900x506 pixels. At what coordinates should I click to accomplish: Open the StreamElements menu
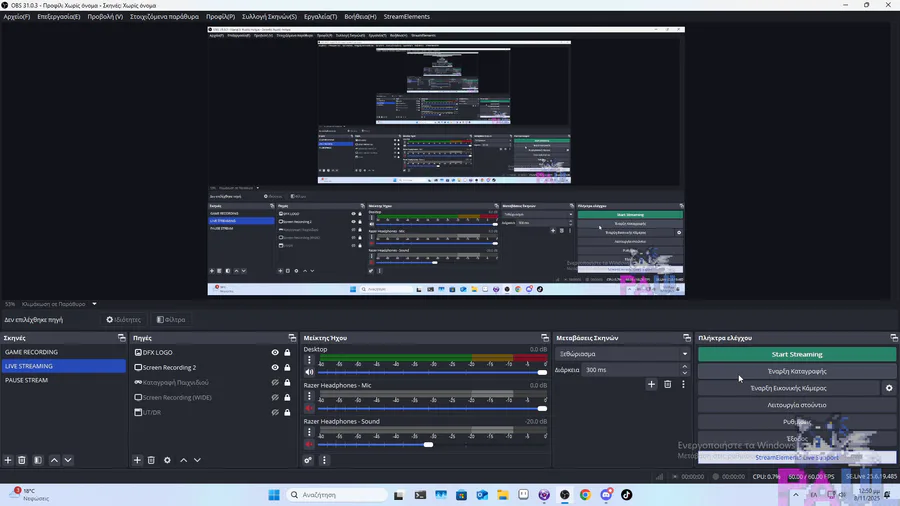tap(406, 17)
